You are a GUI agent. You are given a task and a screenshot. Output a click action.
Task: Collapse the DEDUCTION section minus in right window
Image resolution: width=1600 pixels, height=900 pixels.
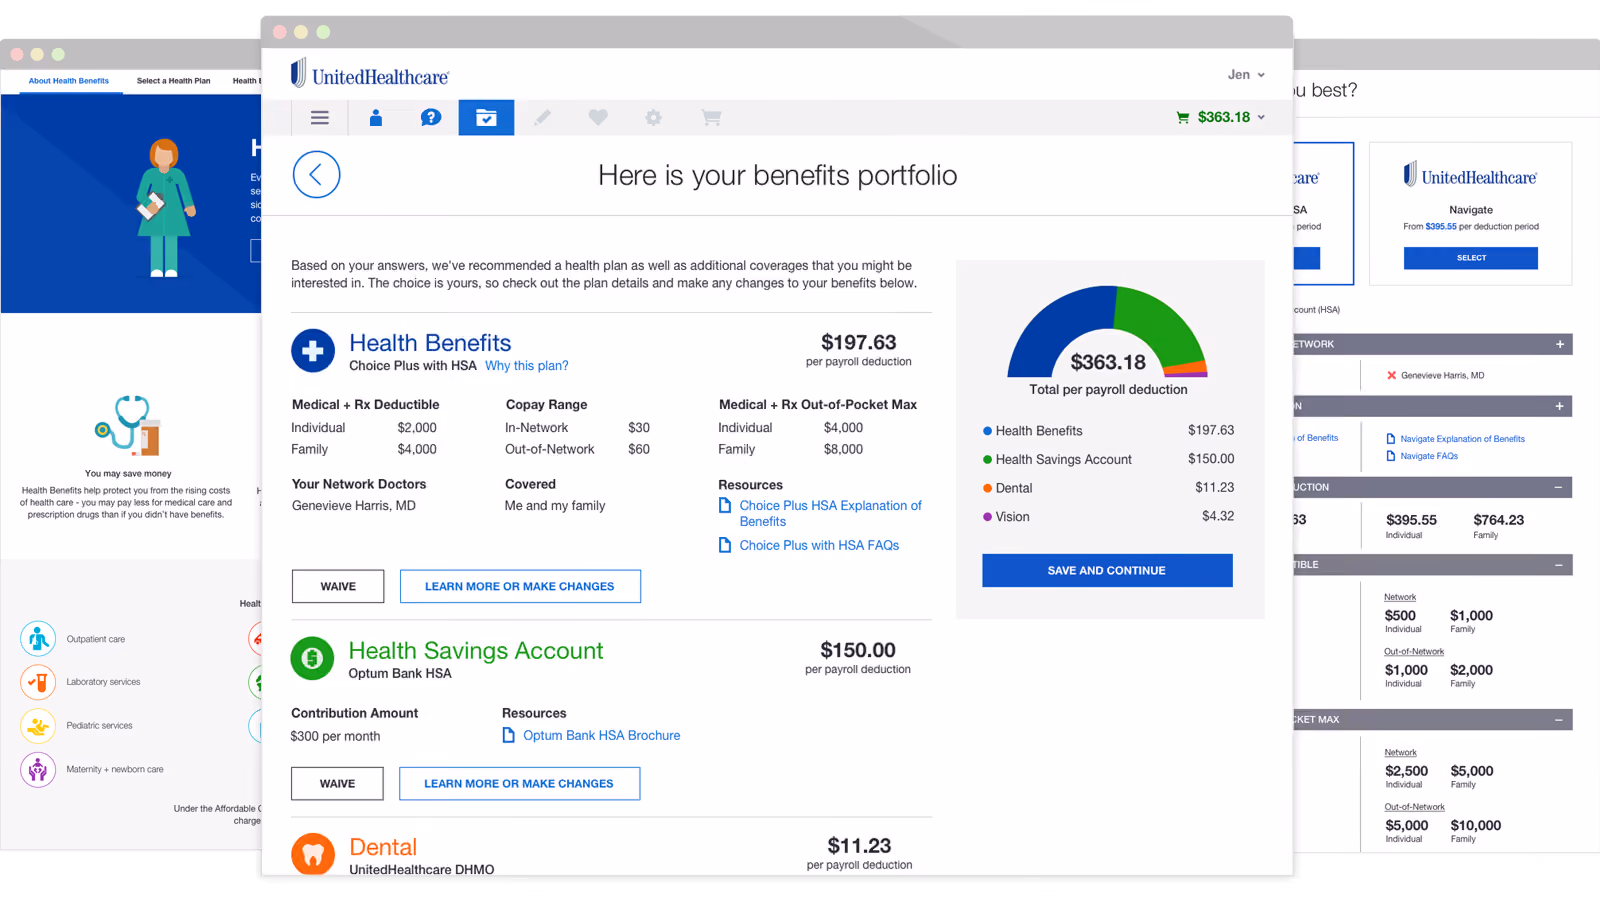1559,487
